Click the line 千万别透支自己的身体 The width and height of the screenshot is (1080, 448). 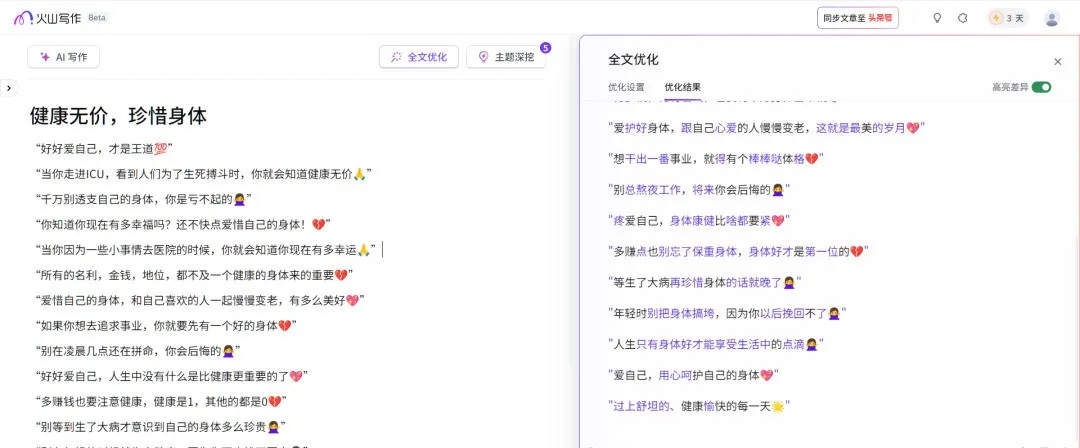point(143,199)
